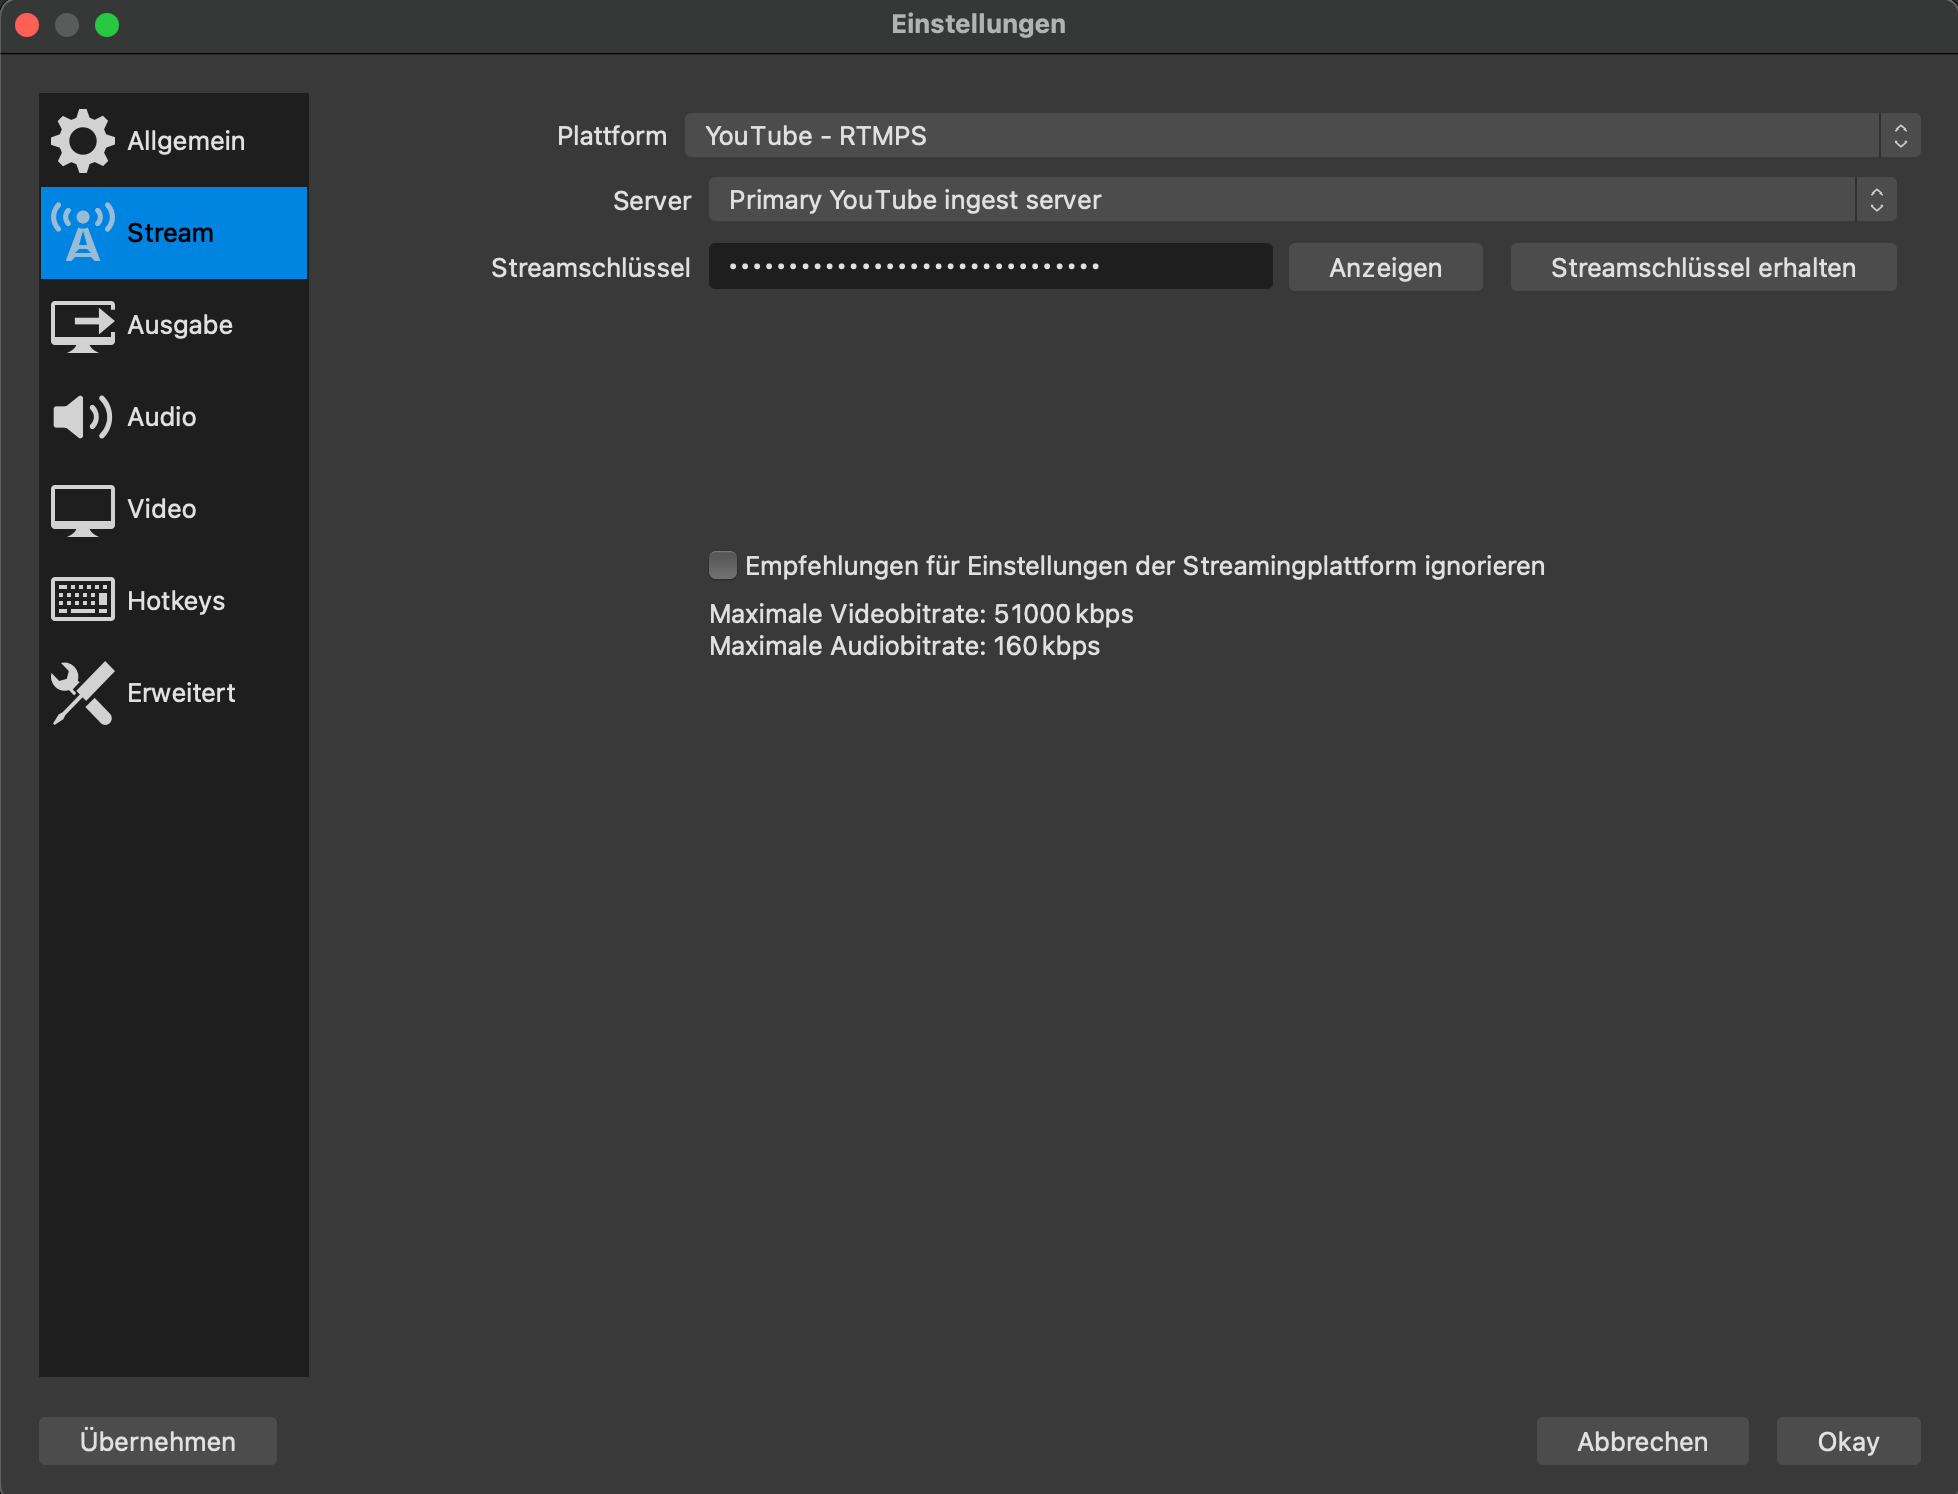
Task: Click the Plattform dropdown arrow stepper
Action: click(1900, 136)
